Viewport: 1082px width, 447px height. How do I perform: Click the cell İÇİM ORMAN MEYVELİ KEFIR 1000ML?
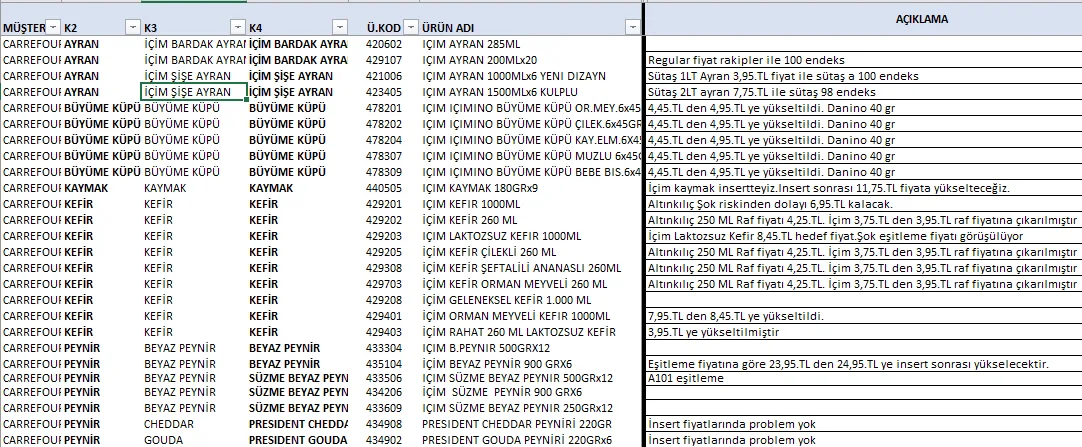pyautogui.click(x=517, y=316)
